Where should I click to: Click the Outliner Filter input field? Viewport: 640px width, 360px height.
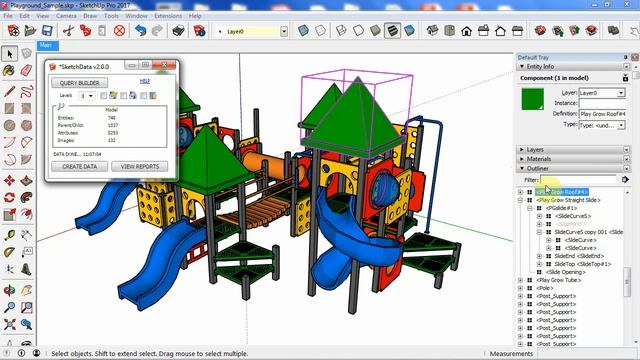coord(579,180)
